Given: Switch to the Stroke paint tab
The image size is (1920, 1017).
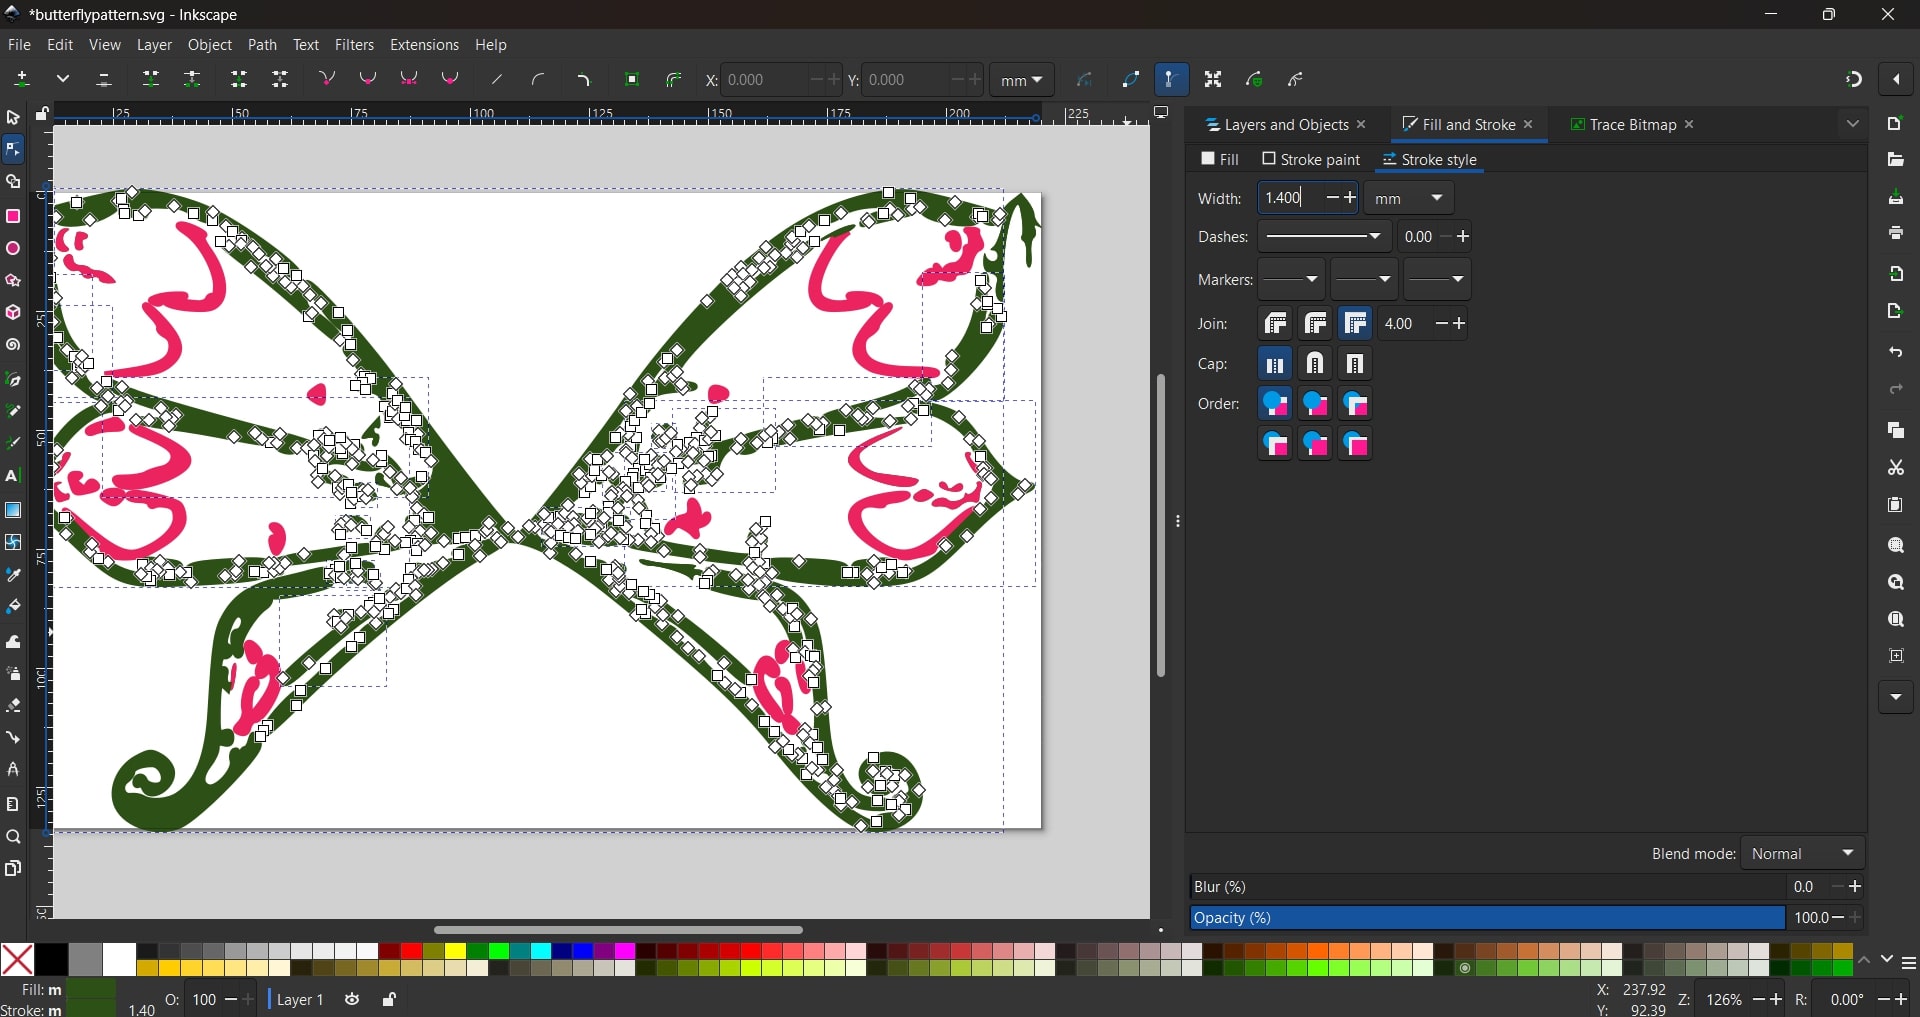Looking at the screenshot, I should pos(1311,160).
